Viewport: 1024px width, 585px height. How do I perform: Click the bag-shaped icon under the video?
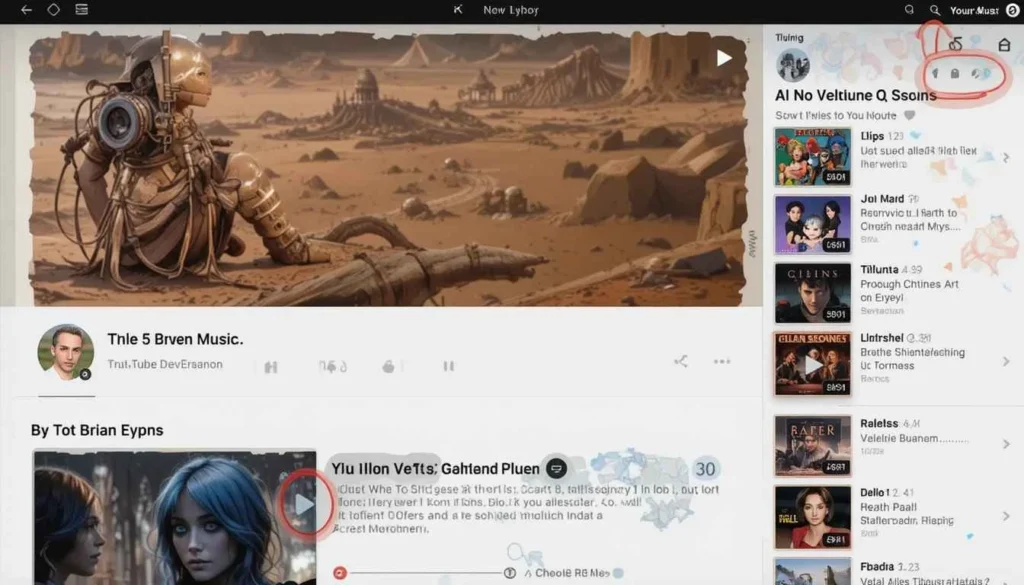pyautogui.click(x=389, y=366)
